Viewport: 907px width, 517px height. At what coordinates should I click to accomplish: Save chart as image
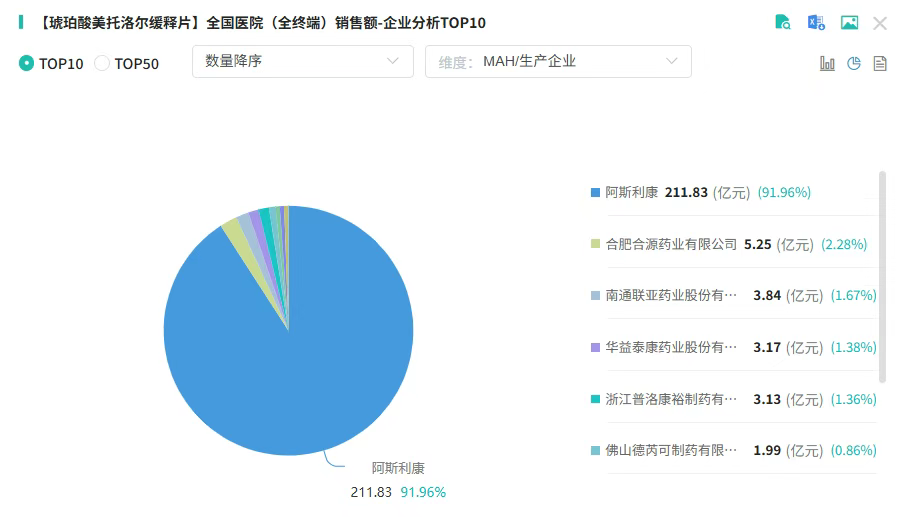pos(849,23)
